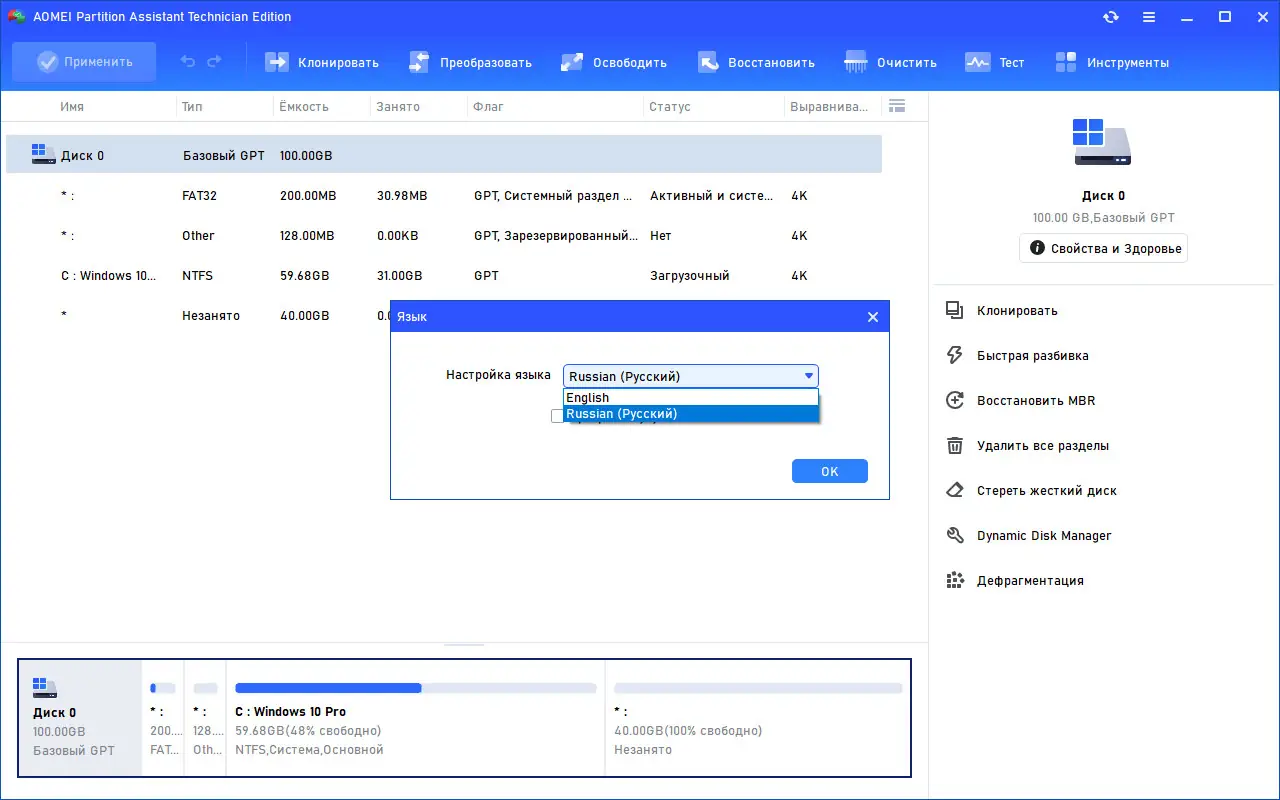
Task: Open the column list settings icon
Action: tap(897, 105)
